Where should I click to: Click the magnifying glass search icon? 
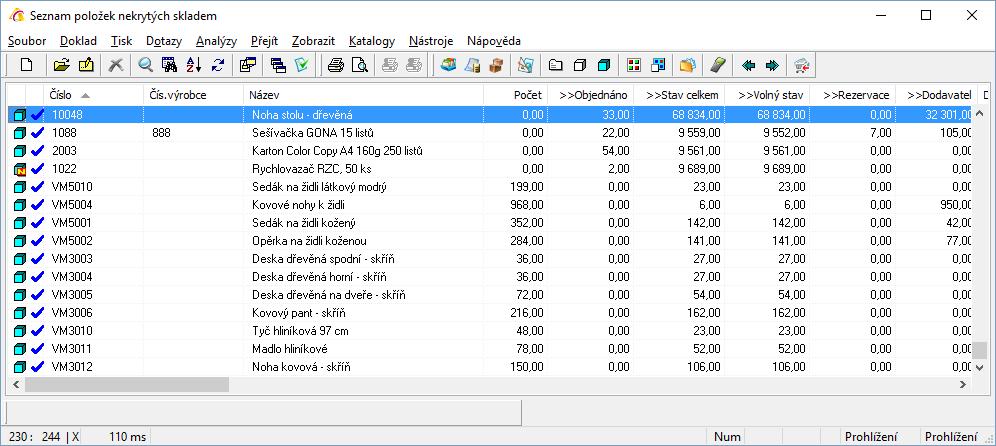(146, 65)
